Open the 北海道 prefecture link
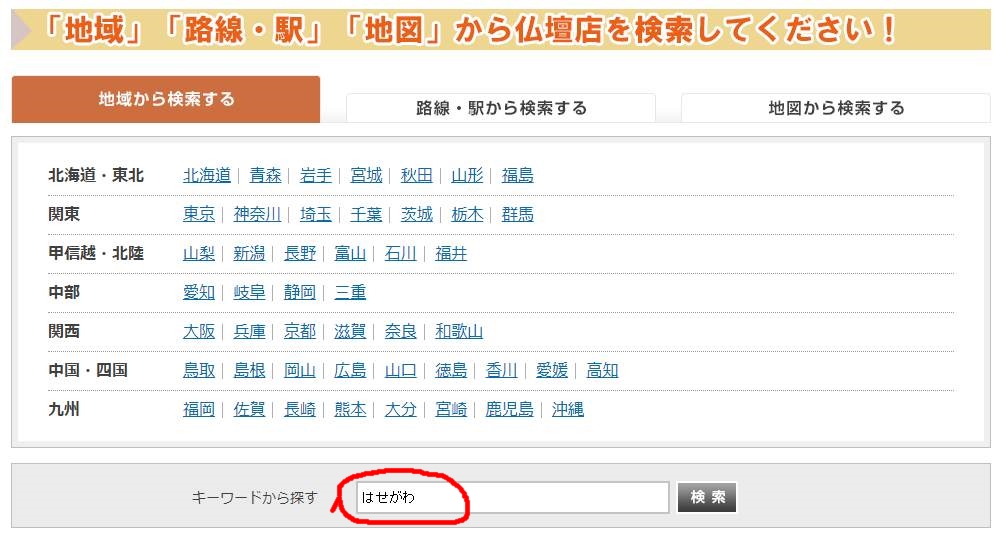 point(206,175)
